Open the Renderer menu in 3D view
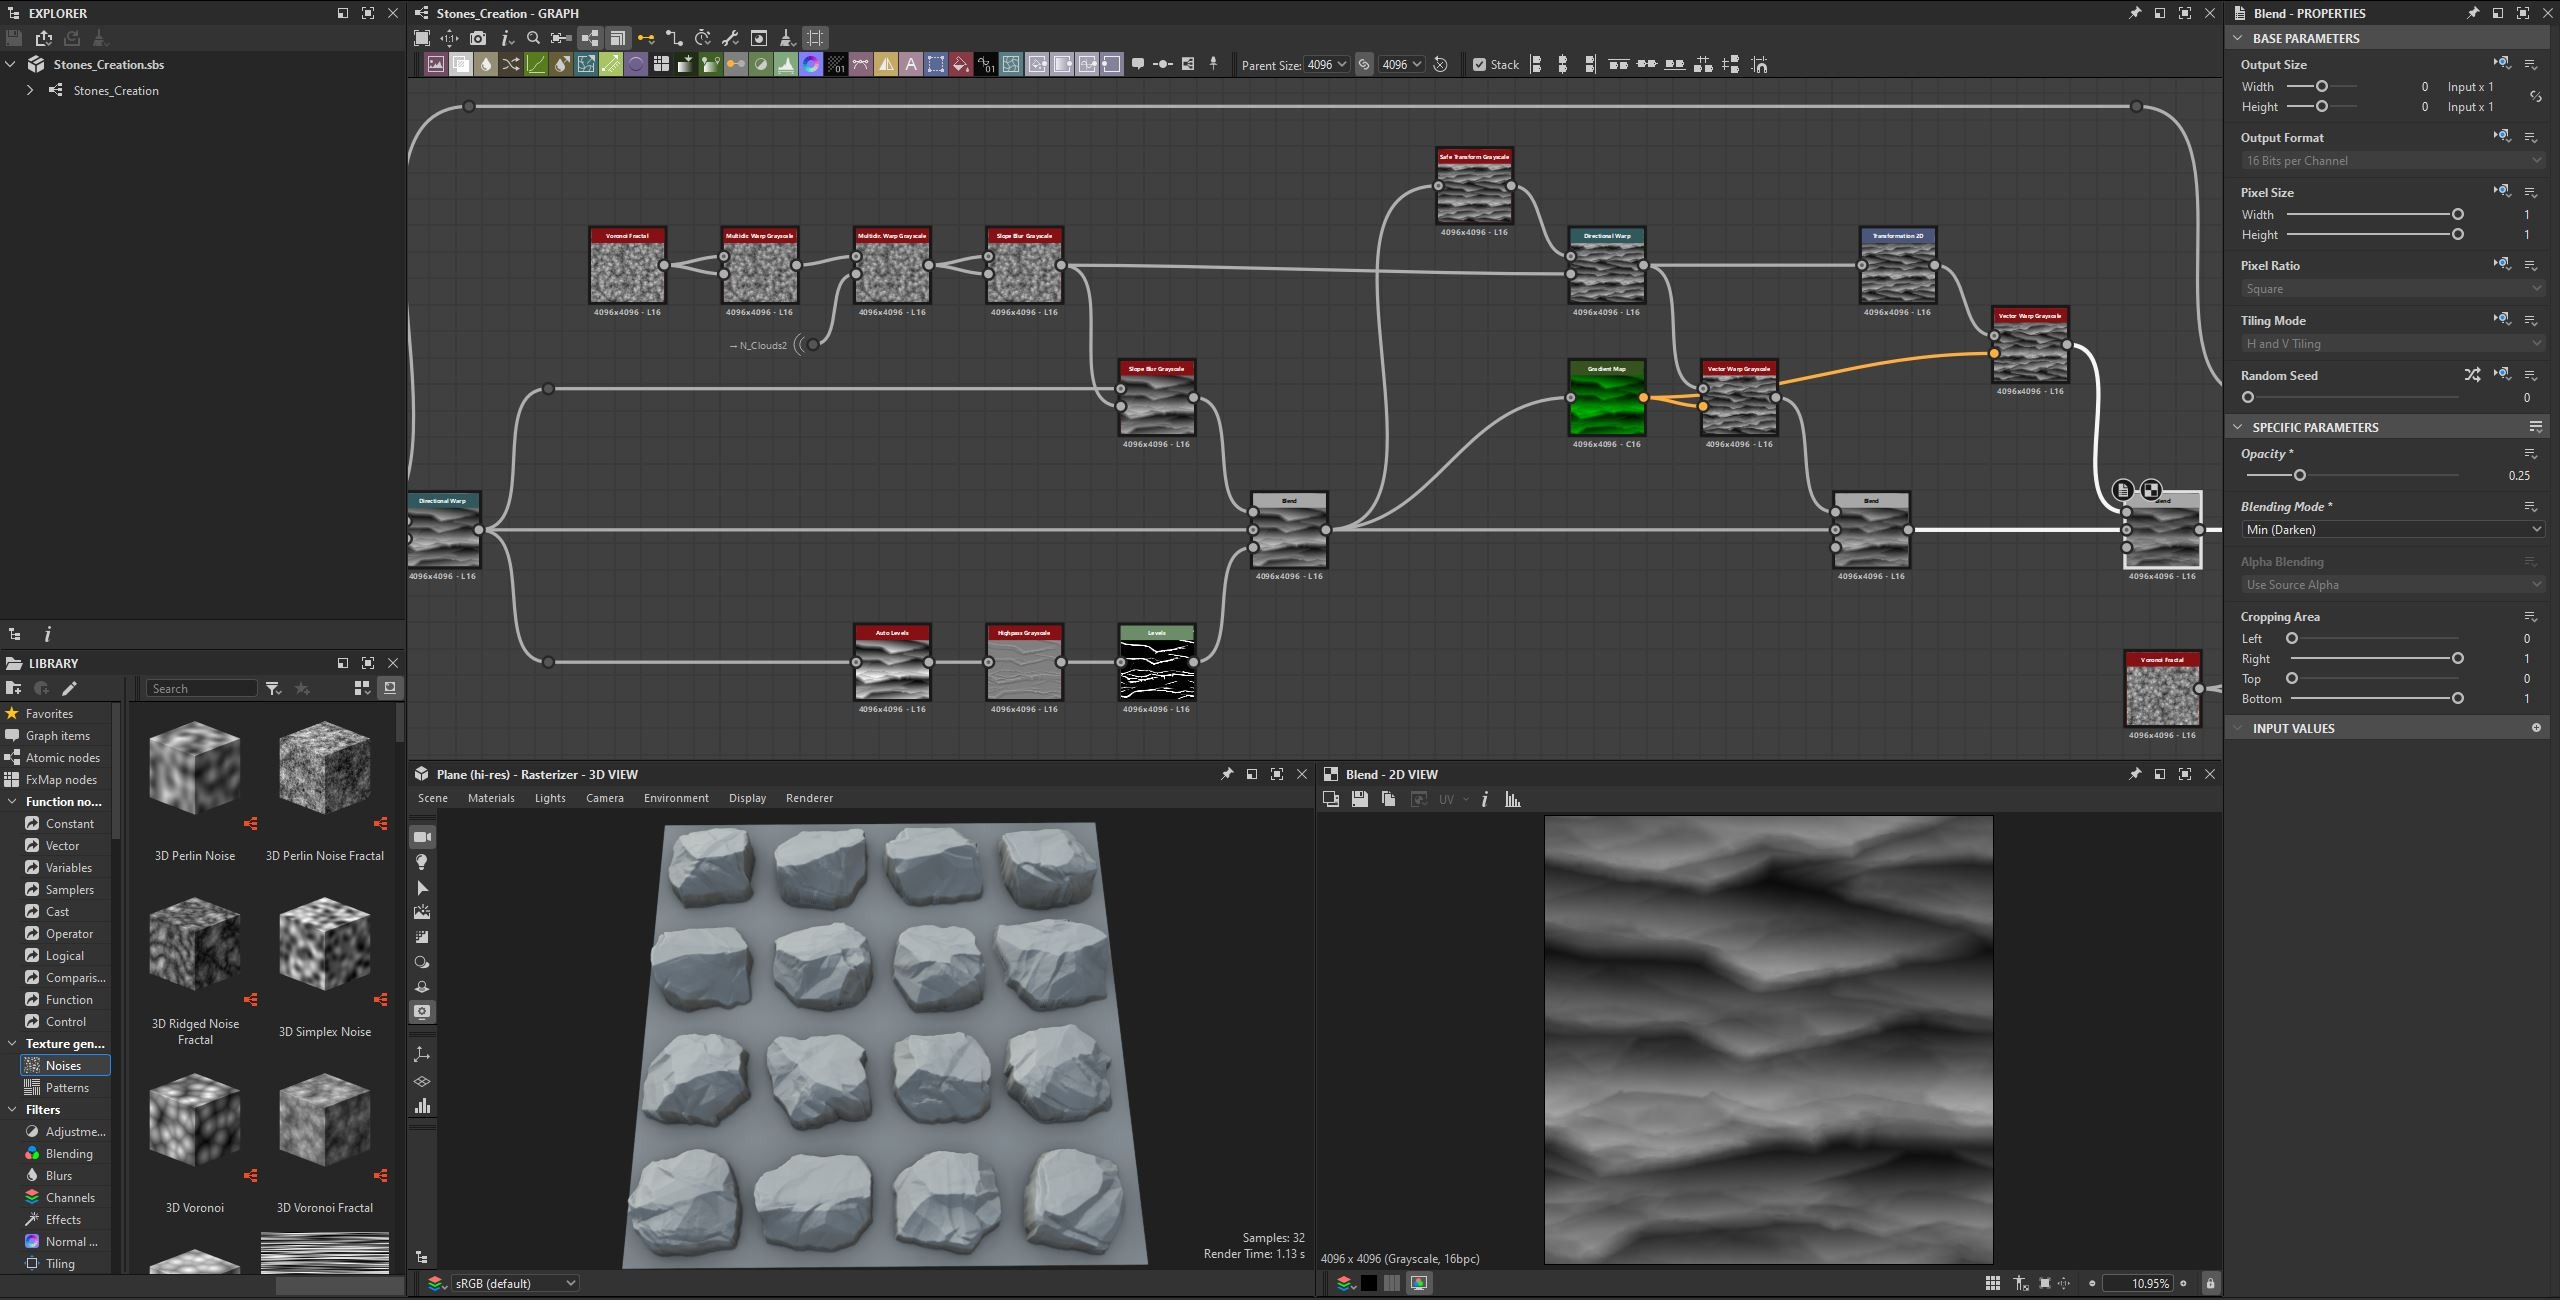The height and width of the screenshot is (1300, 2560). [809, 798]
